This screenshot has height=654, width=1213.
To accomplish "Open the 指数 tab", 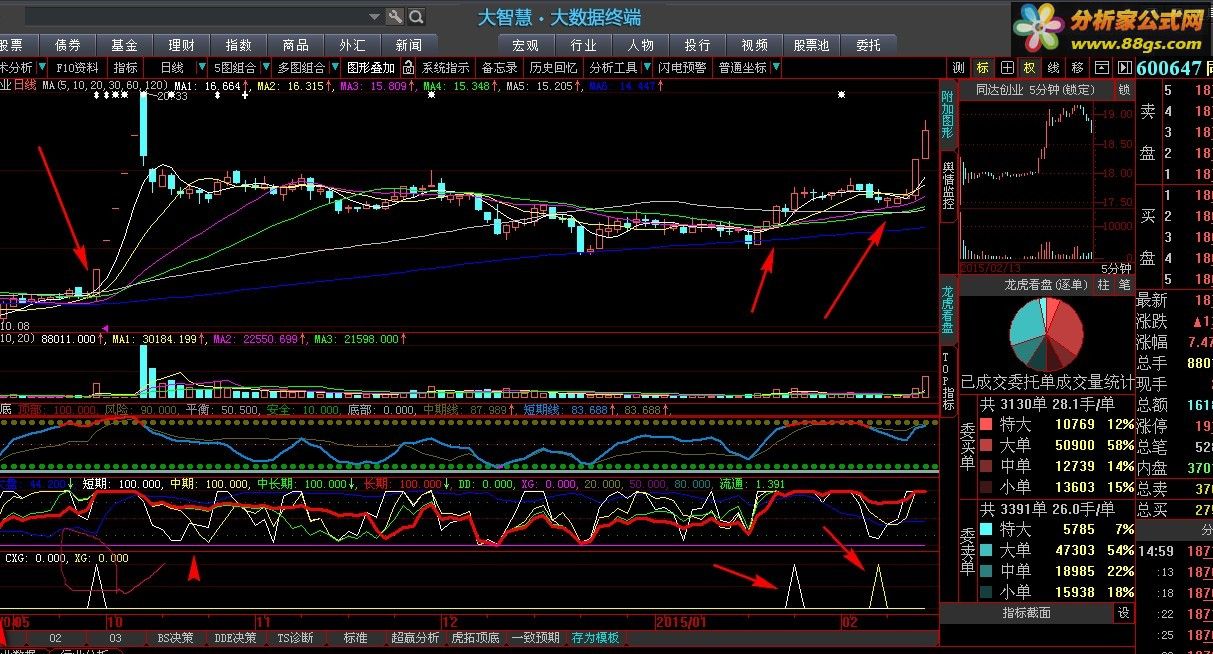I will 239,45.
